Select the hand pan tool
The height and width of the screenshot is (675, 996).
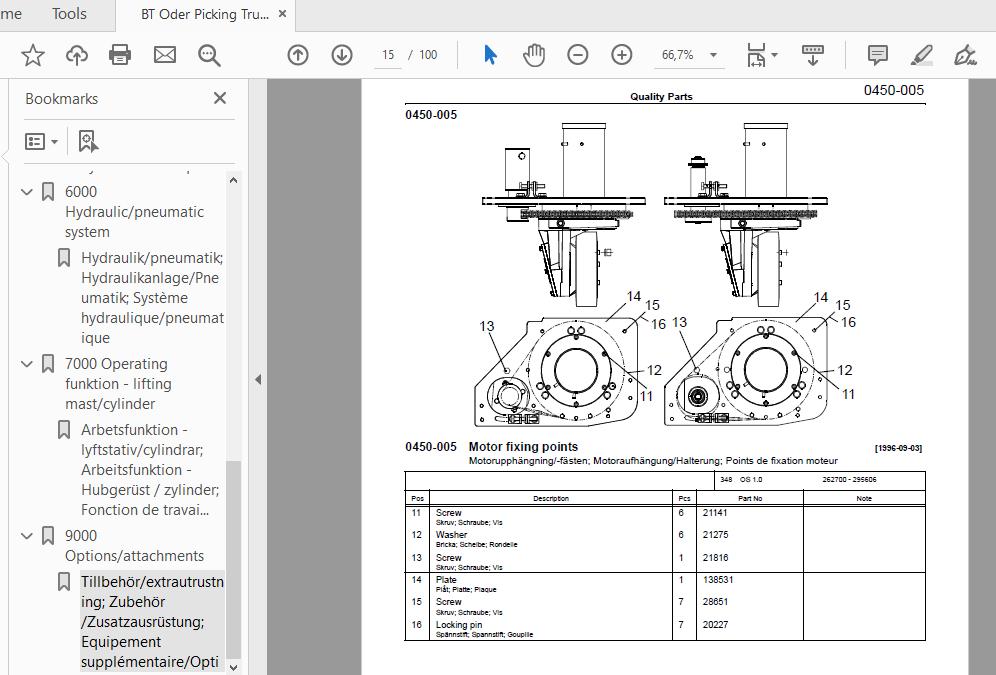coord(534,55)
